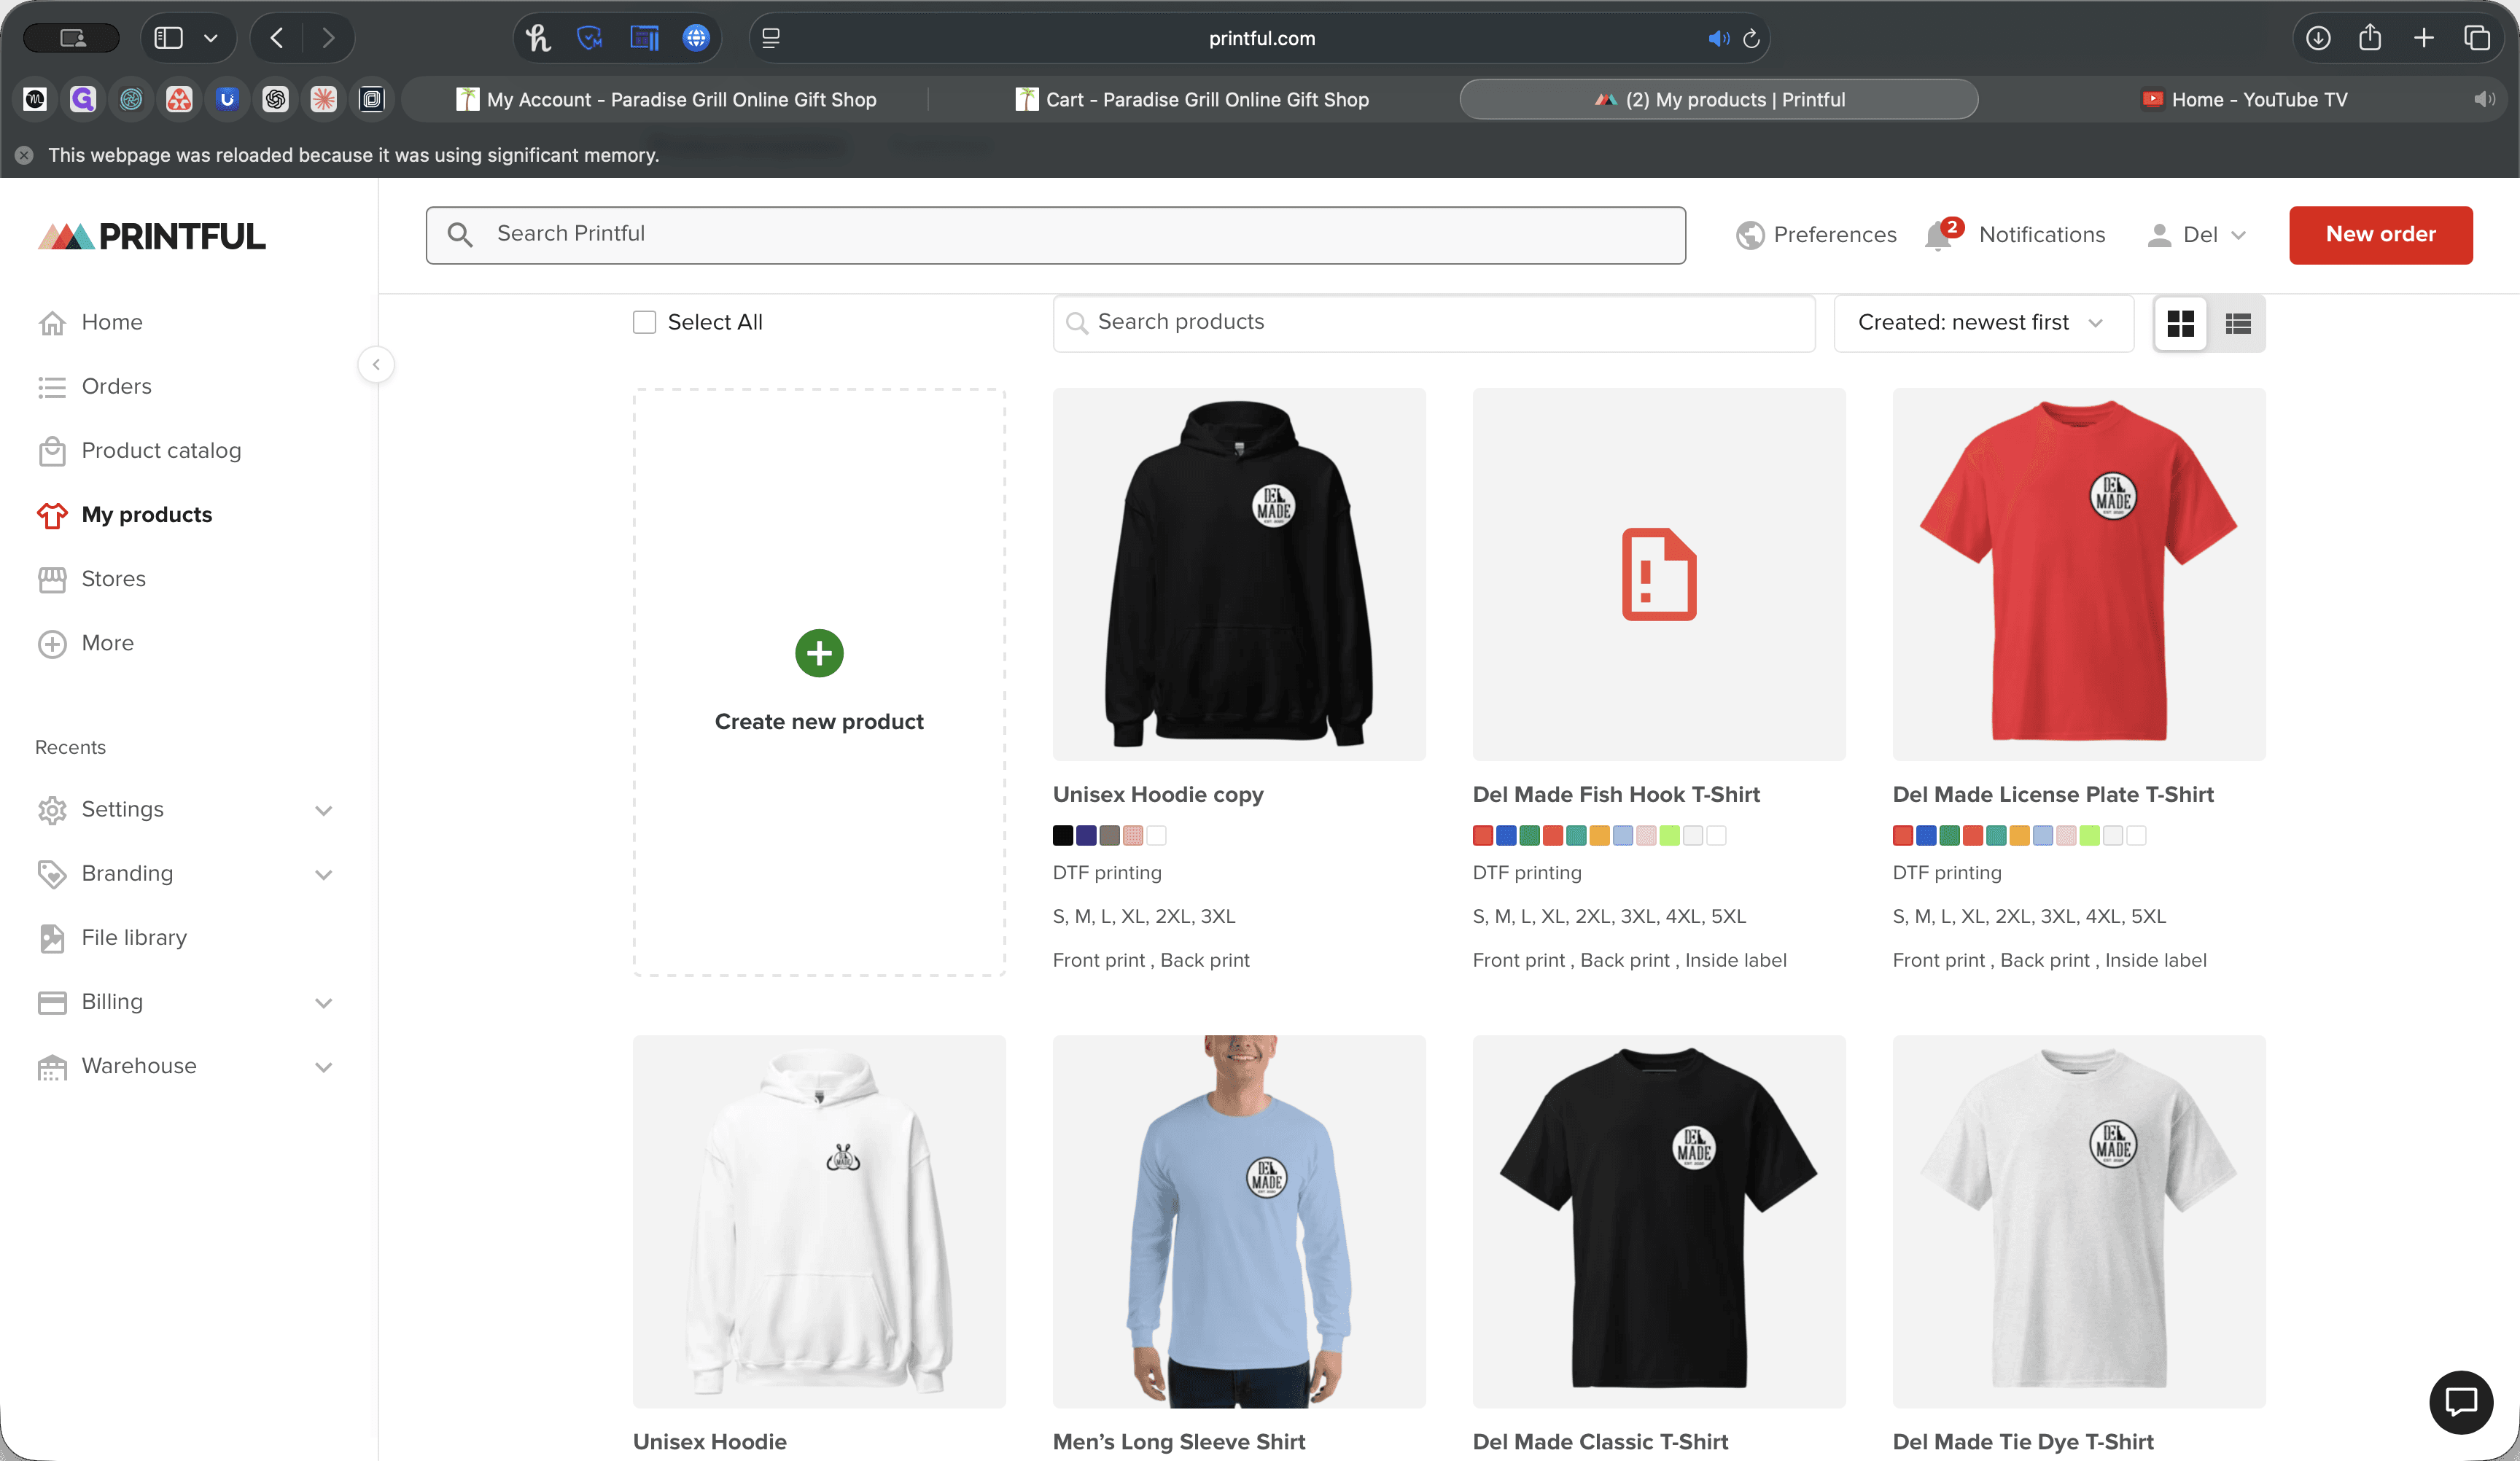Switch to list view icon
Image resolution: width=2520 pixels, height=1461 pixels.
2238,323
